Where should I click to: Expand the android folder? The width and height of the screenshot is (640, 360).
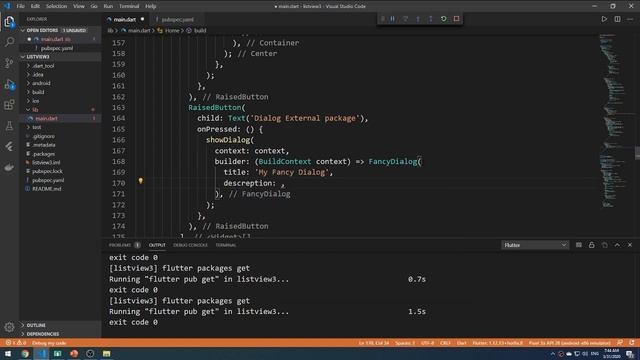click(x=60, y=83)
